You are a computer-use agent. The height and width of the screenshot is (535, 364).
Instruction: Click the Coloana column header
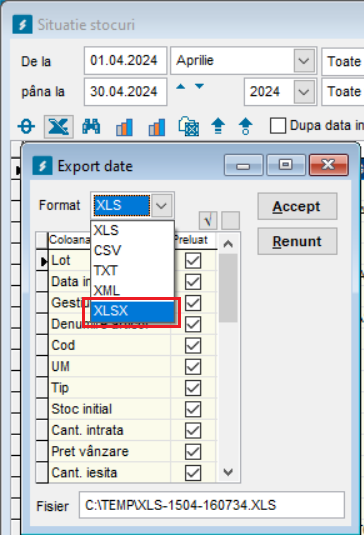click(70, 240)
